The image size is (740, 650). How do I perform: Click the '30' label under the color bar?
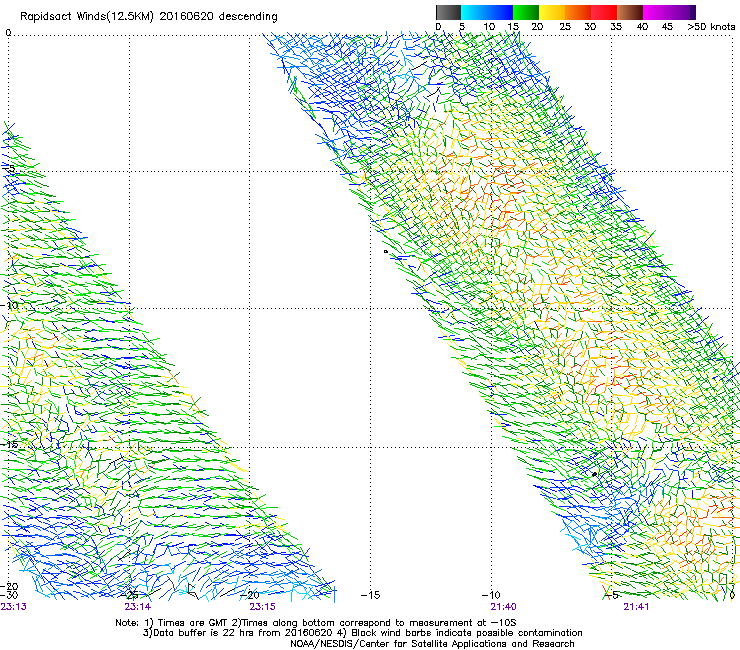(590, 27)
